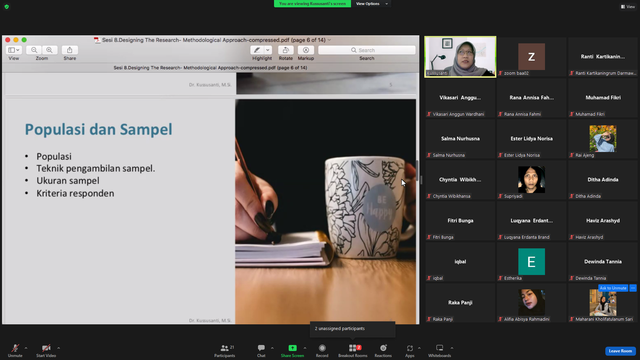
Task: Select Chyntia Wibikhansa tile
Action: (x=460, y=180)
